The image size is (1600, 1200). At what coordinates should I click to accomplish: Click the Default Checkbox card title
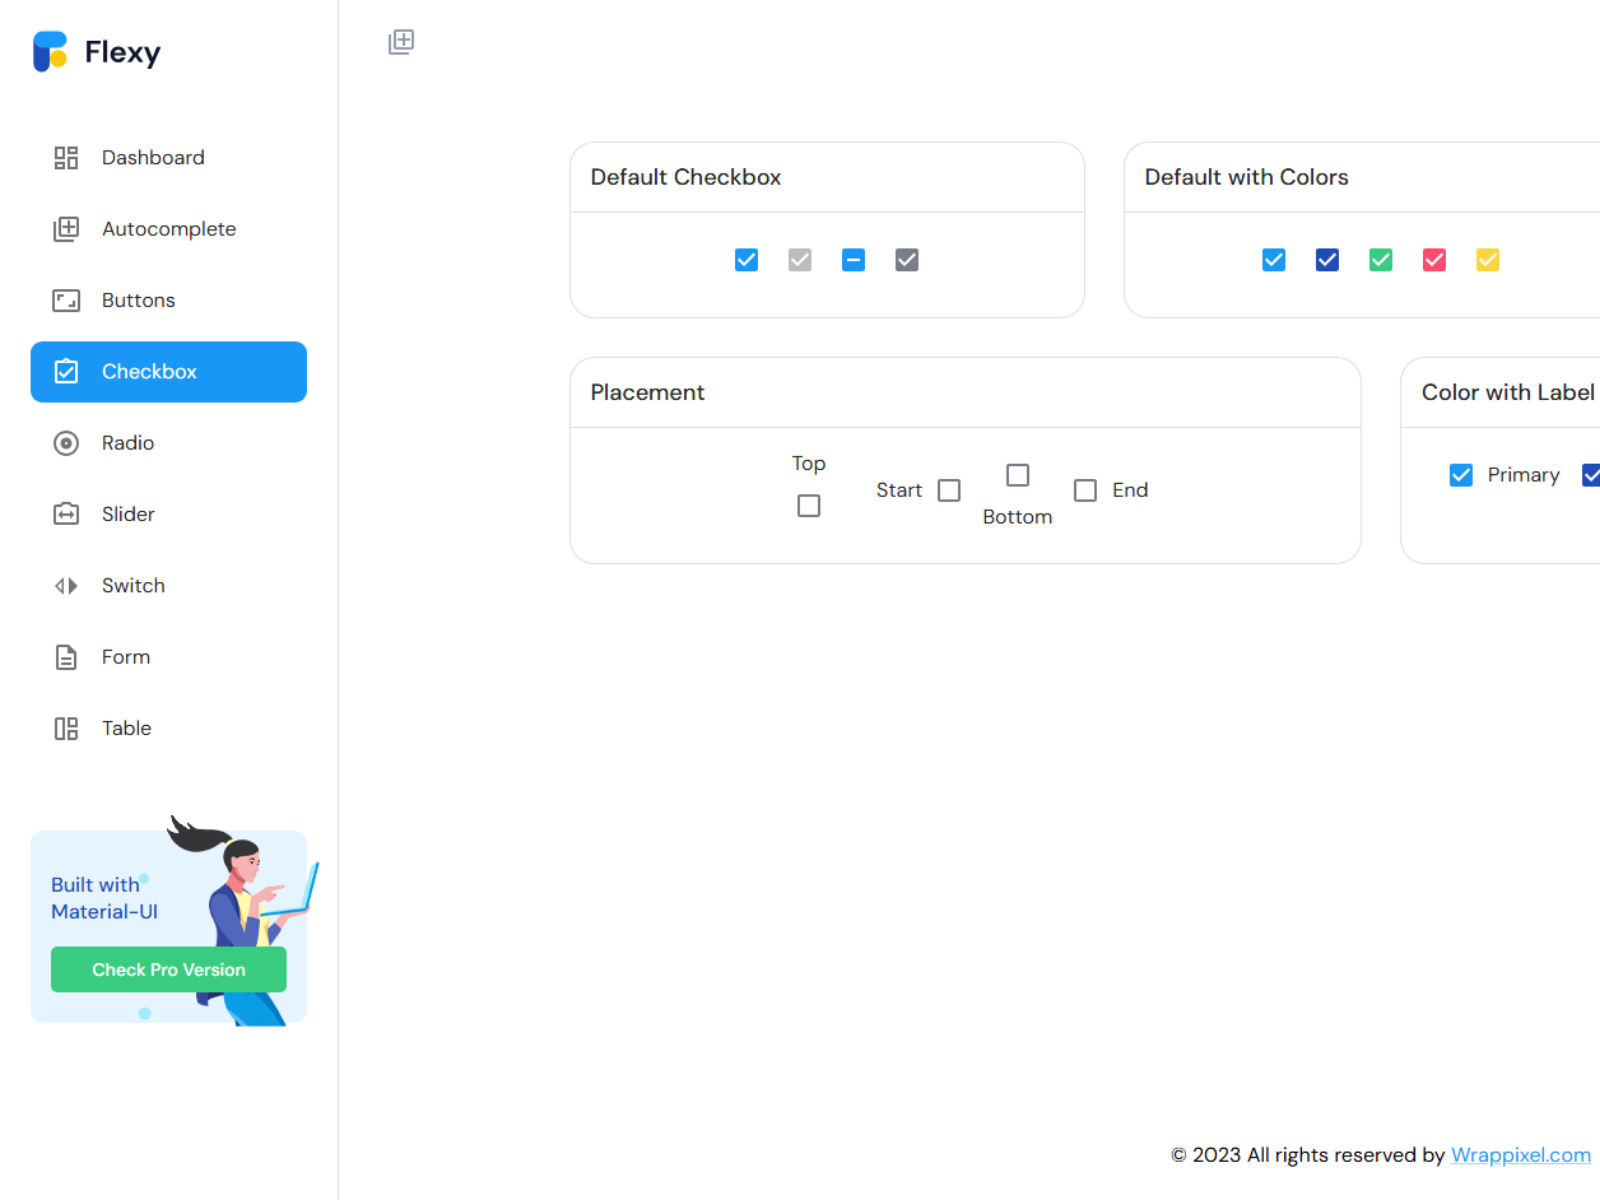tap(686, 177)
